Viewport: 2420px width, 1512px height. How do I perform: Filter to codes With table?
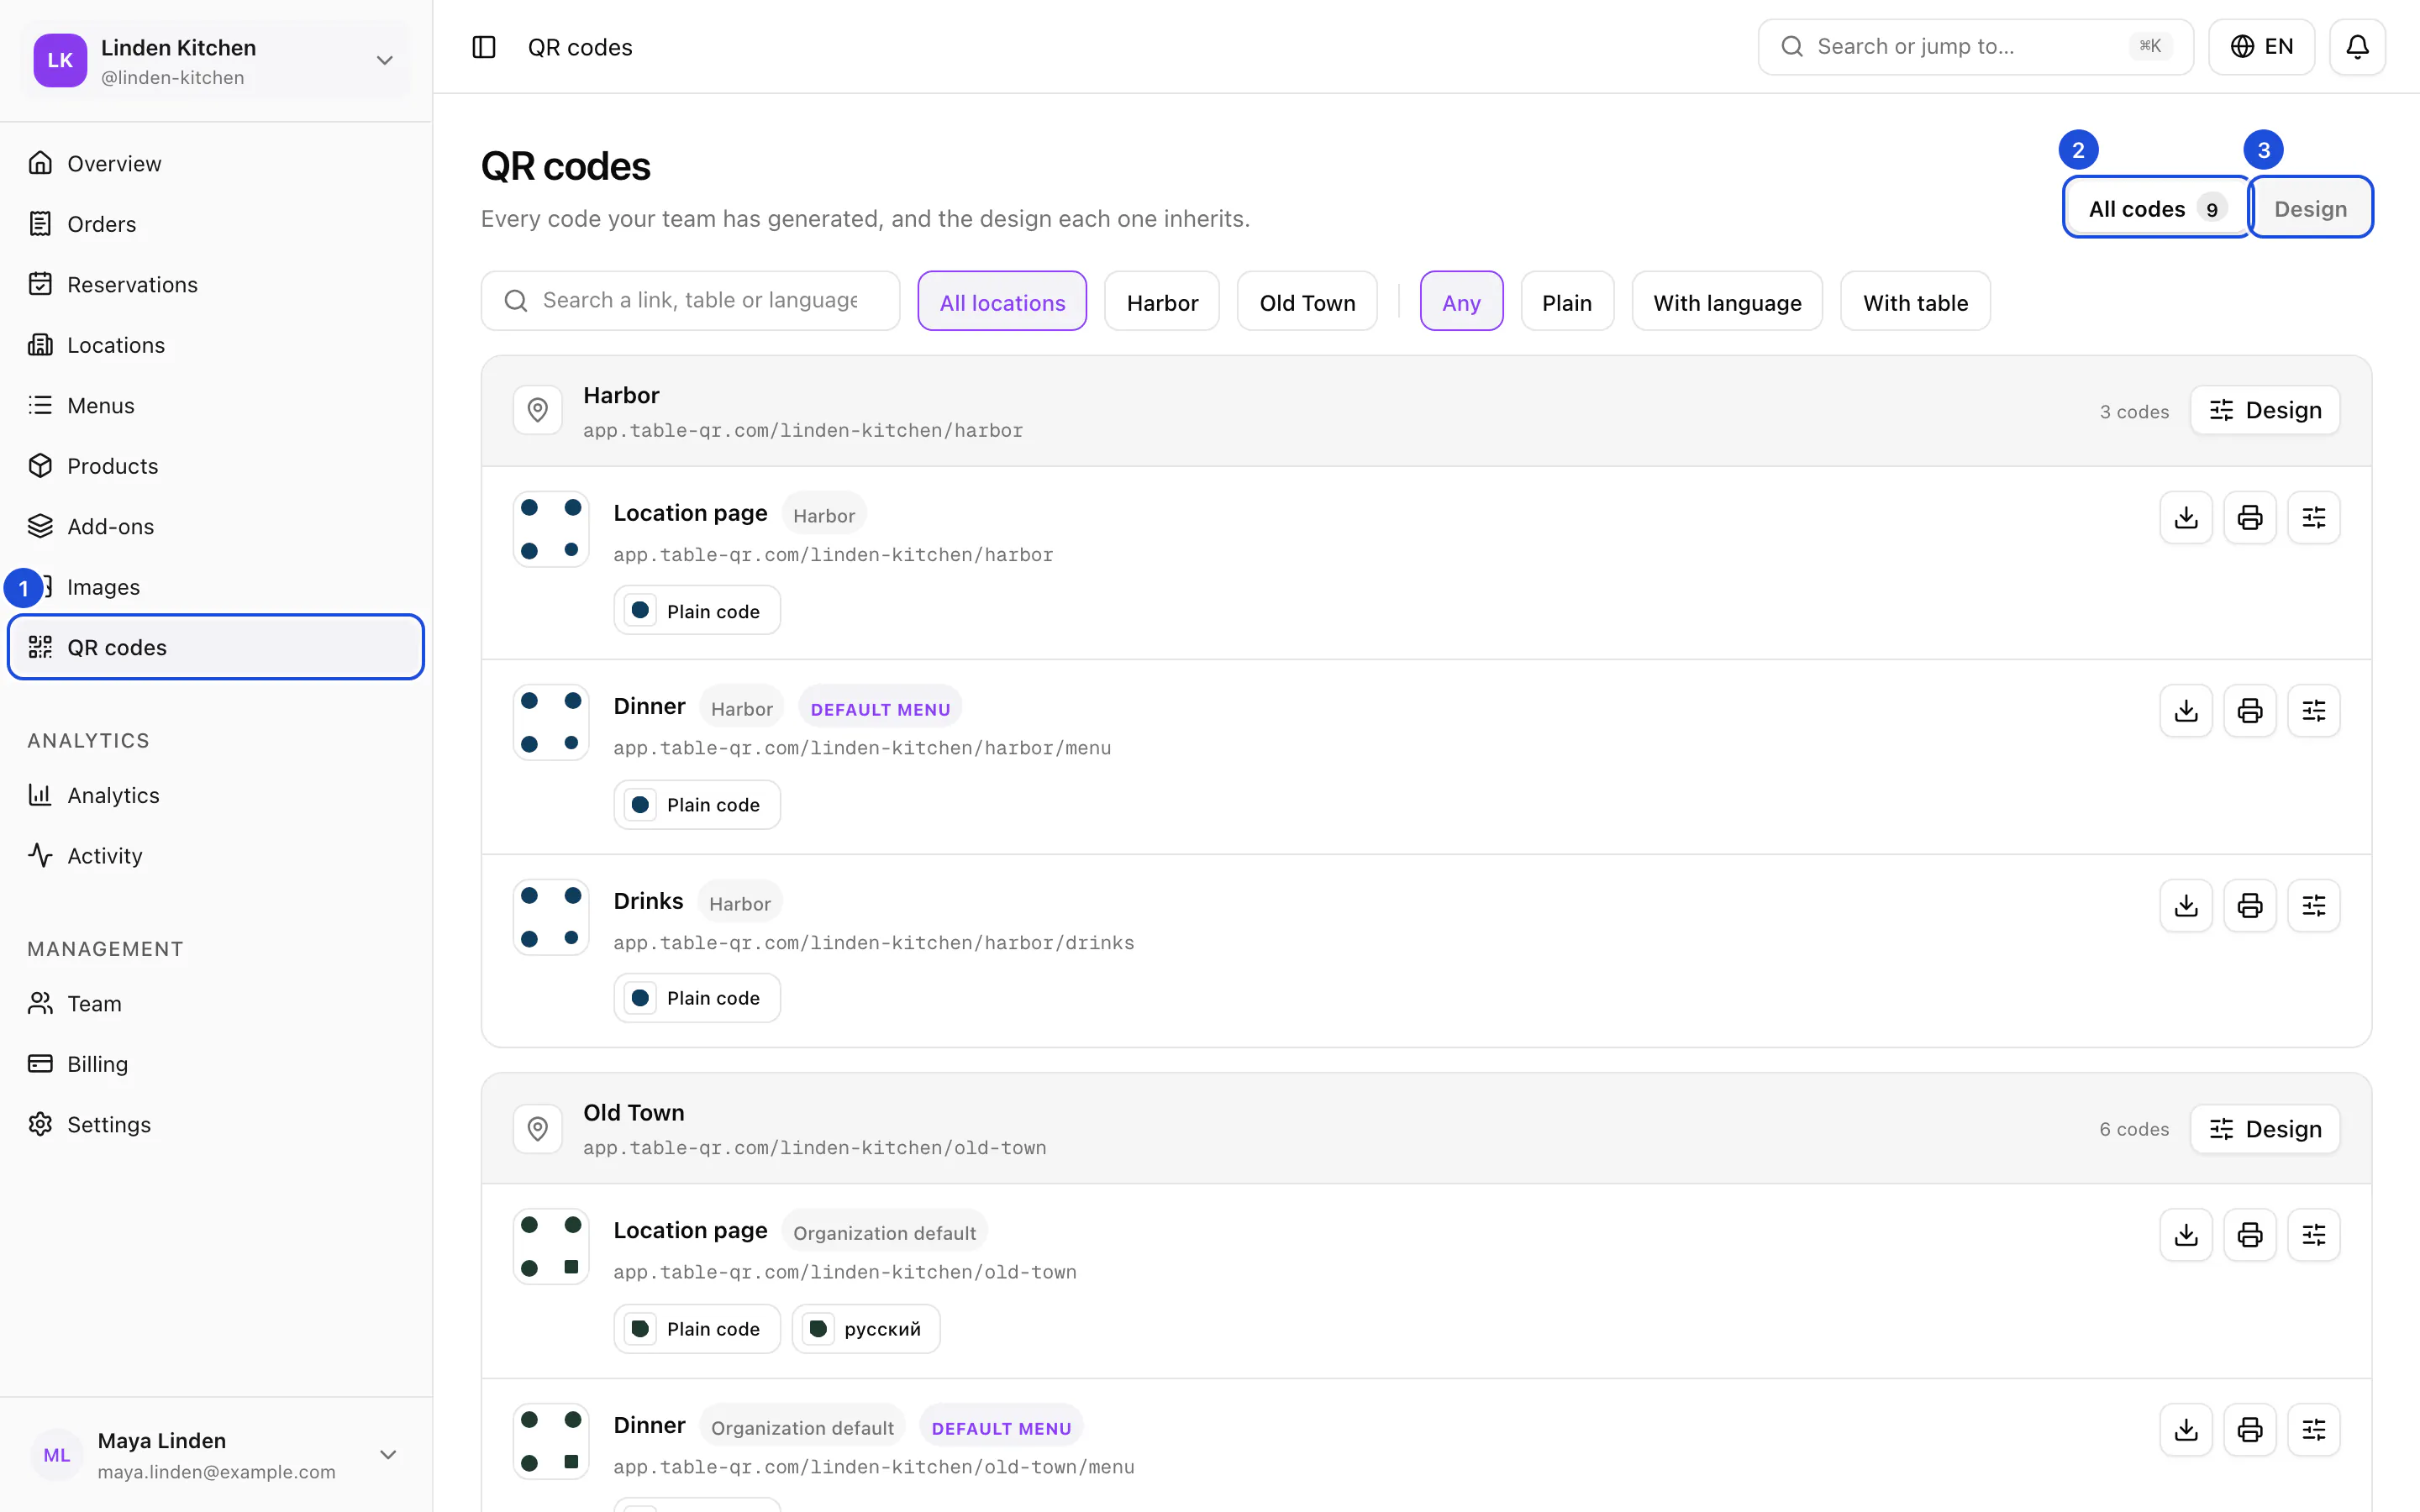[x=1915, y=301]
